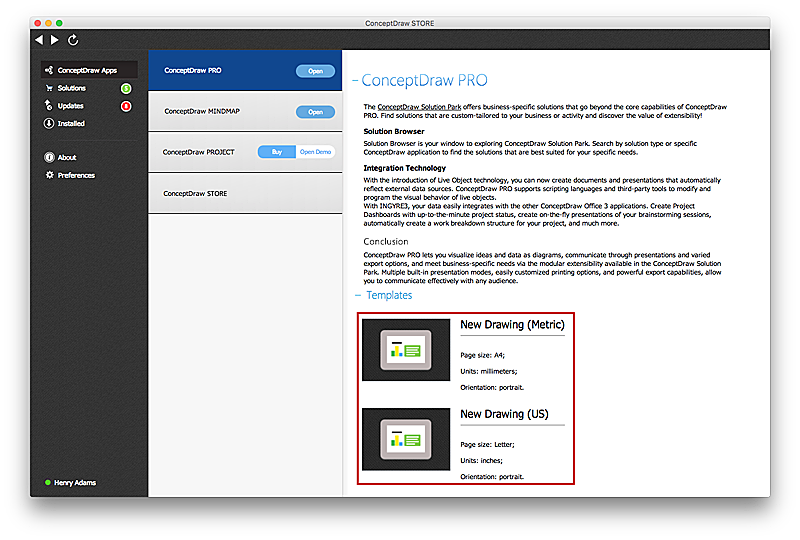Click the Preferences gear icon
The image size is (800, 540).
click(x=49, y=175)
